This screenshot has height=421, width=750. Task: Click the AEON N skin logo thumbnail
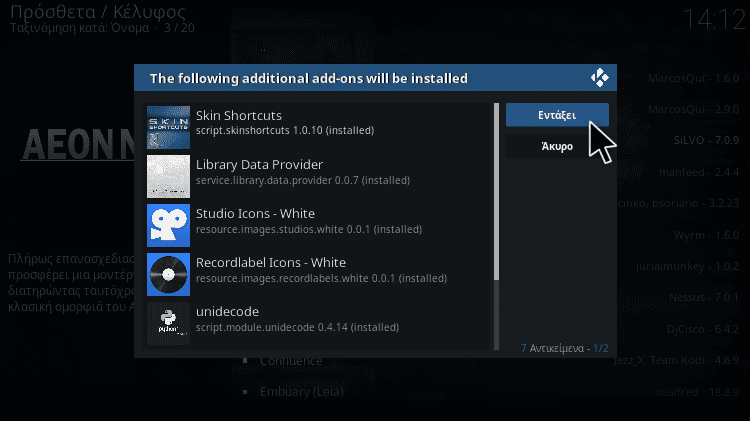[x=78, y=144]
